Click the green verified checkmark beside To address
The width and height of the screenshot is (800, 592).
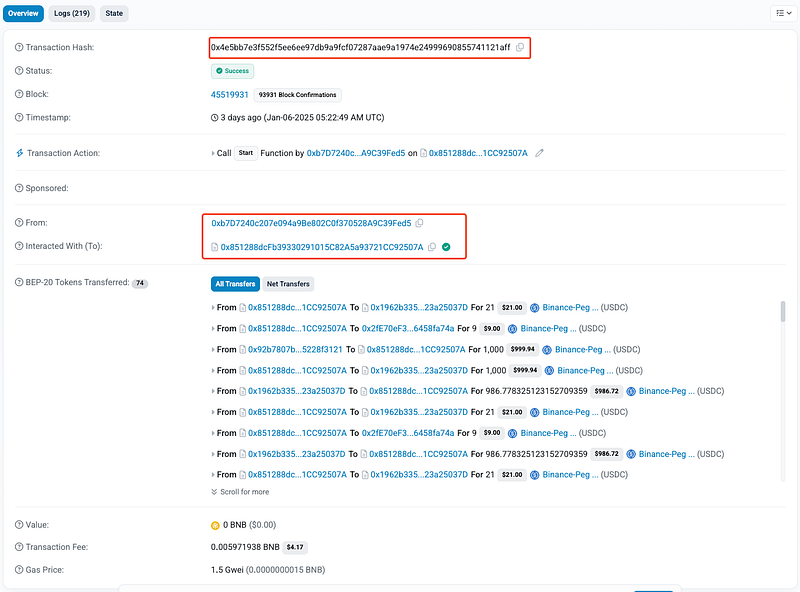tap(446, 247)
